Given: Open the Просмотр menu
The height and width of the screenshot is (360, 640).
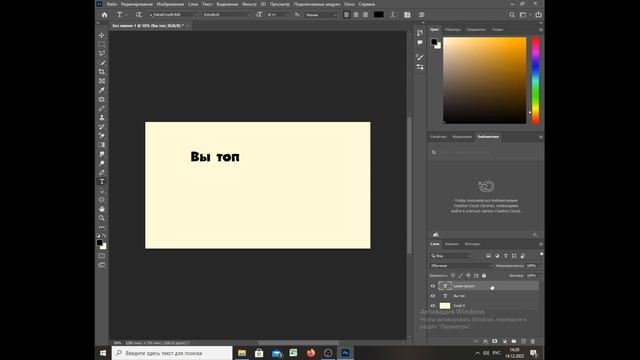Looking at the screenshot, I should coord(280,4).
